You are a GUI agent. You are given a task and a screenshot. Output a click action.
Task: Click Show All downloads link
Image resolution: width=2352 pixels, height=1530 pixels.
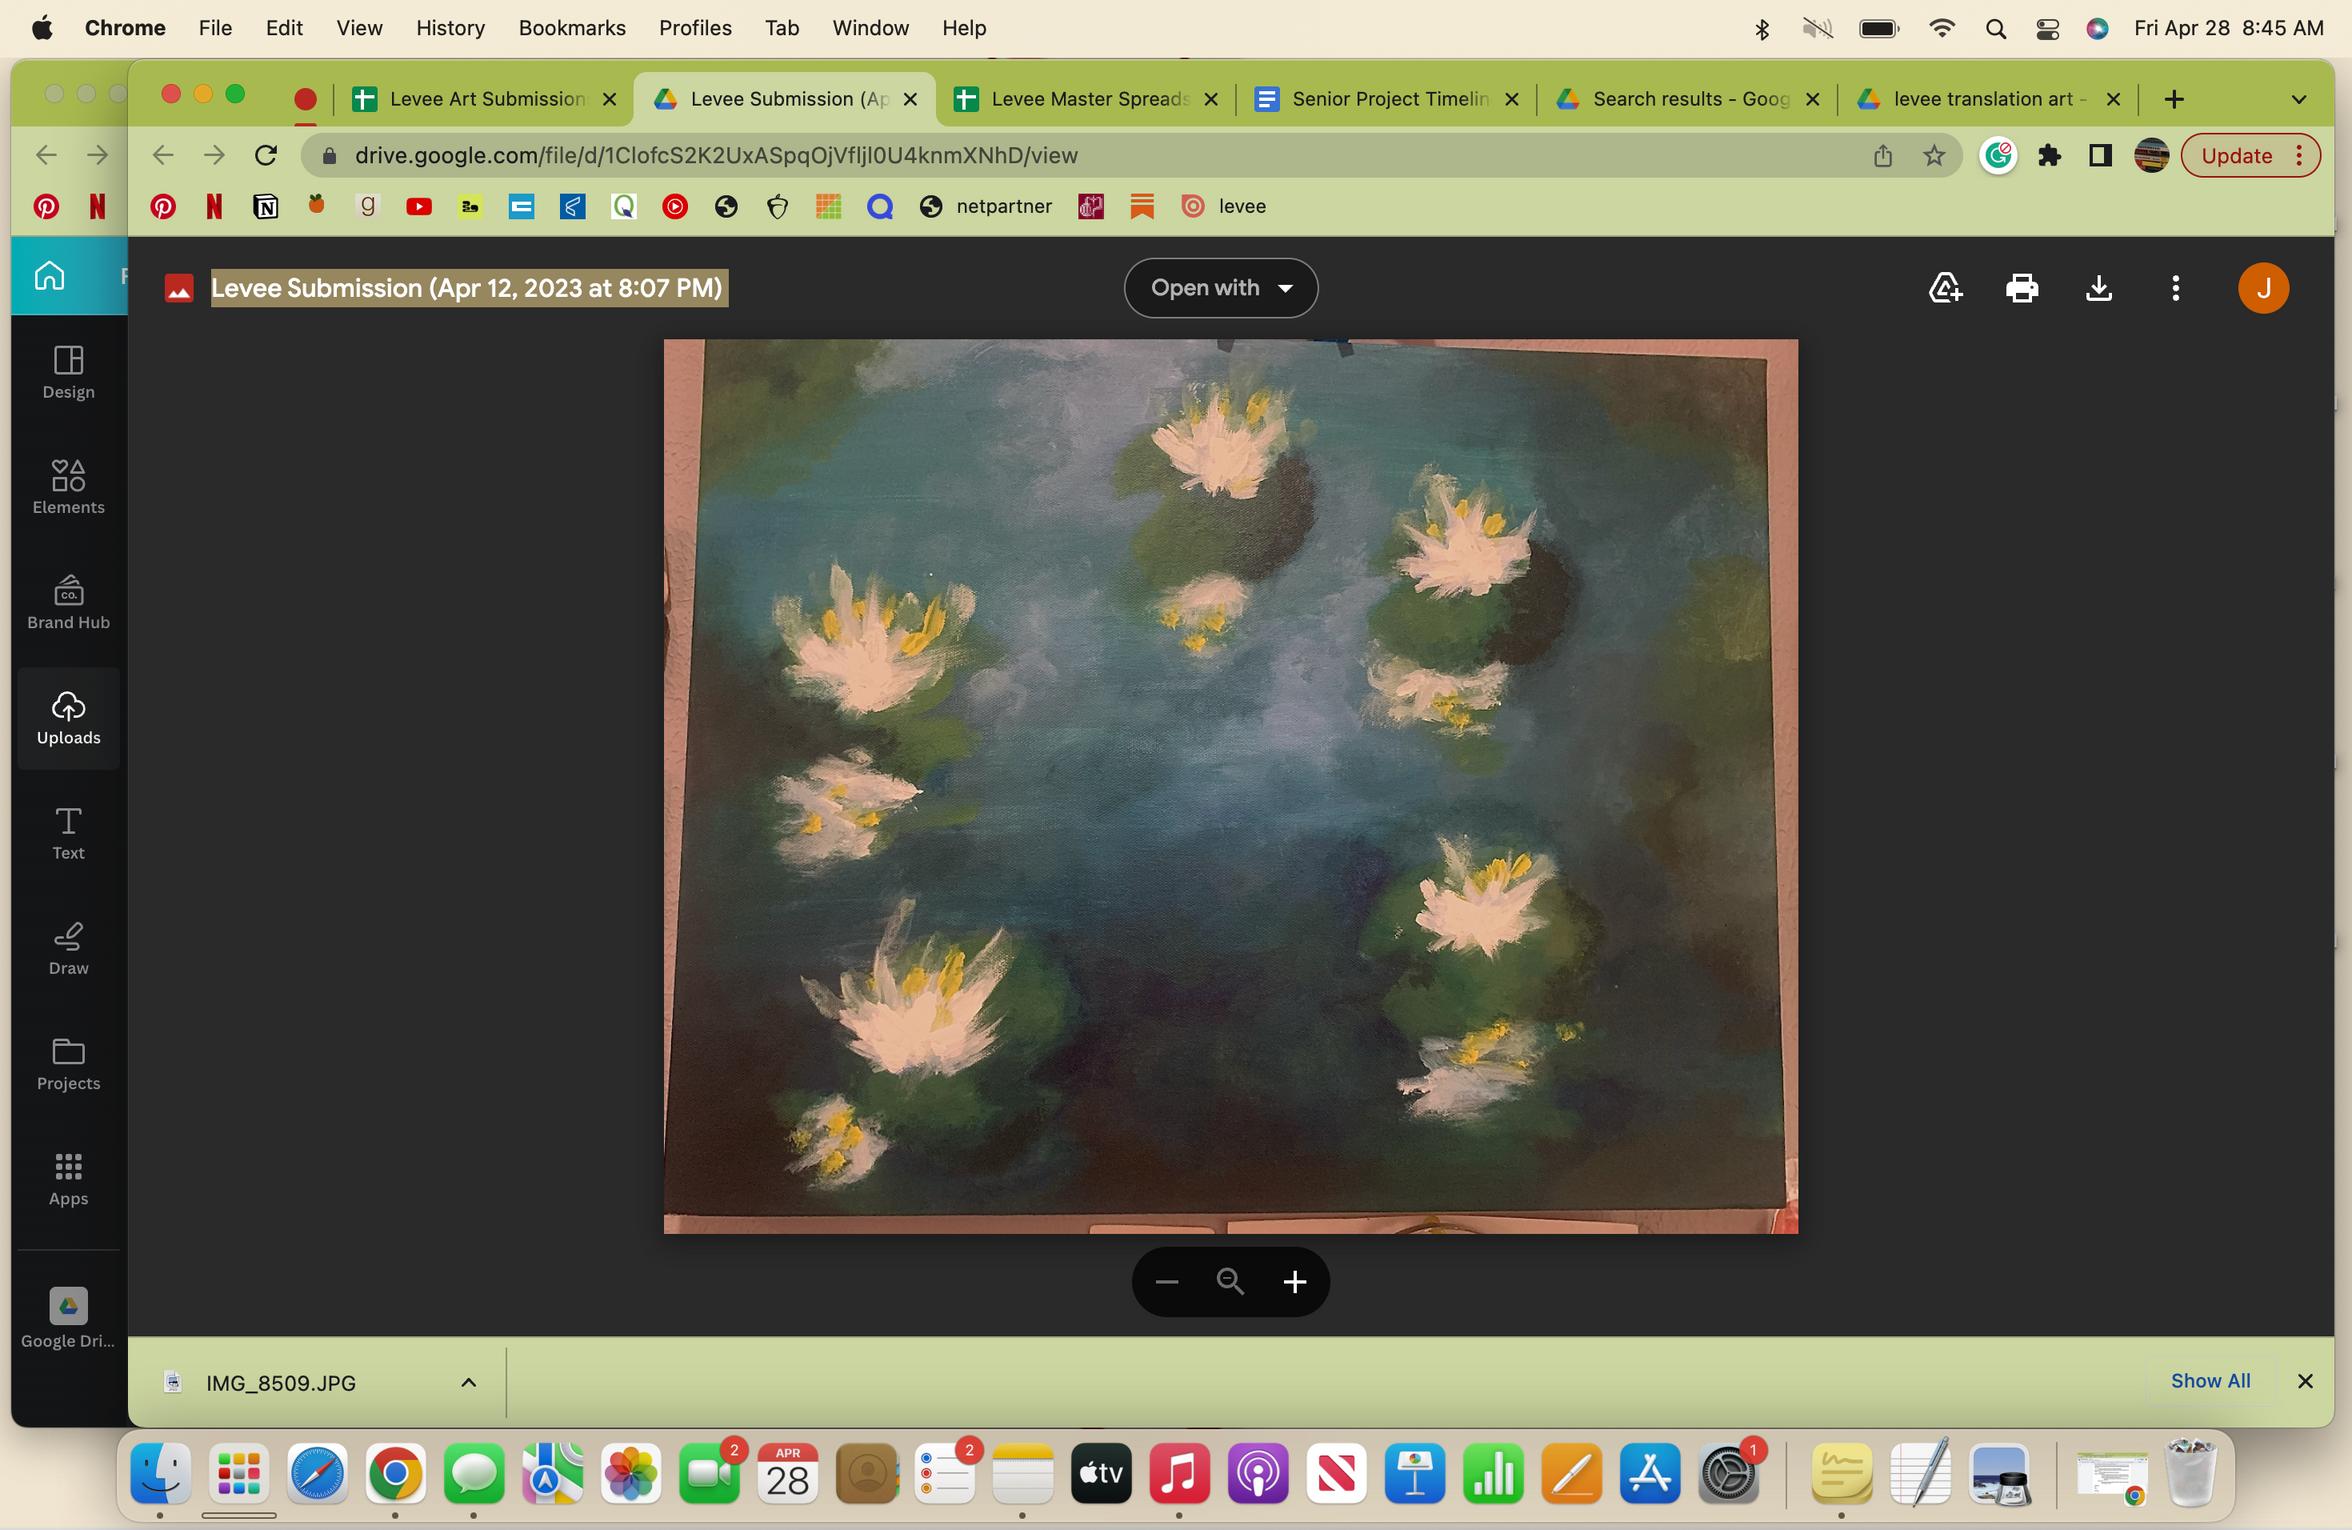click(2210, 1381)
